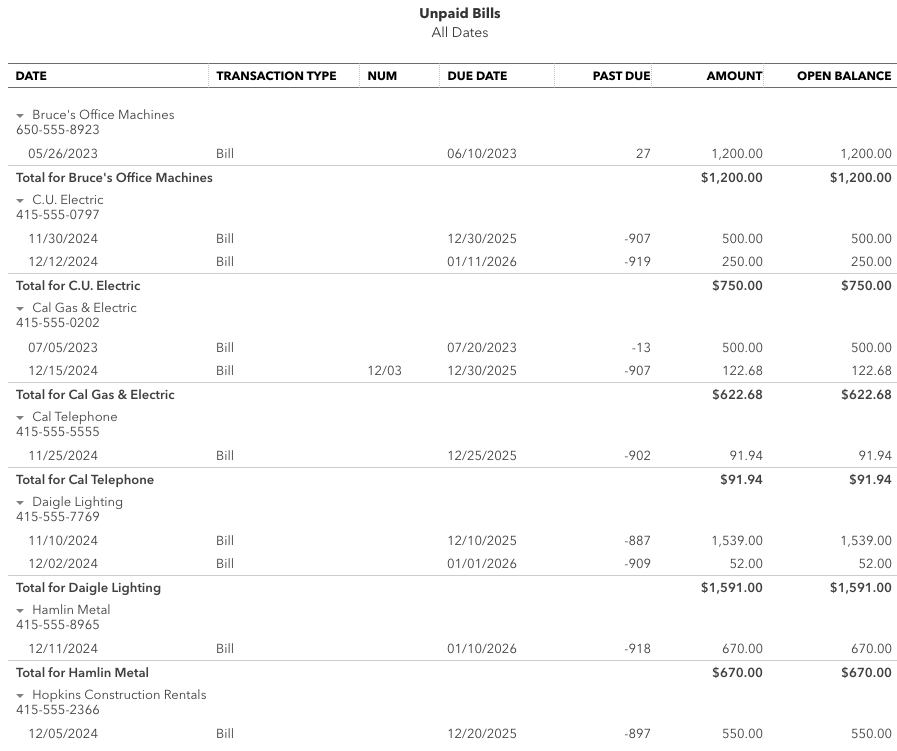
Task: Sort by TRANSACTION TYPE column header
Action: [276, 76]
